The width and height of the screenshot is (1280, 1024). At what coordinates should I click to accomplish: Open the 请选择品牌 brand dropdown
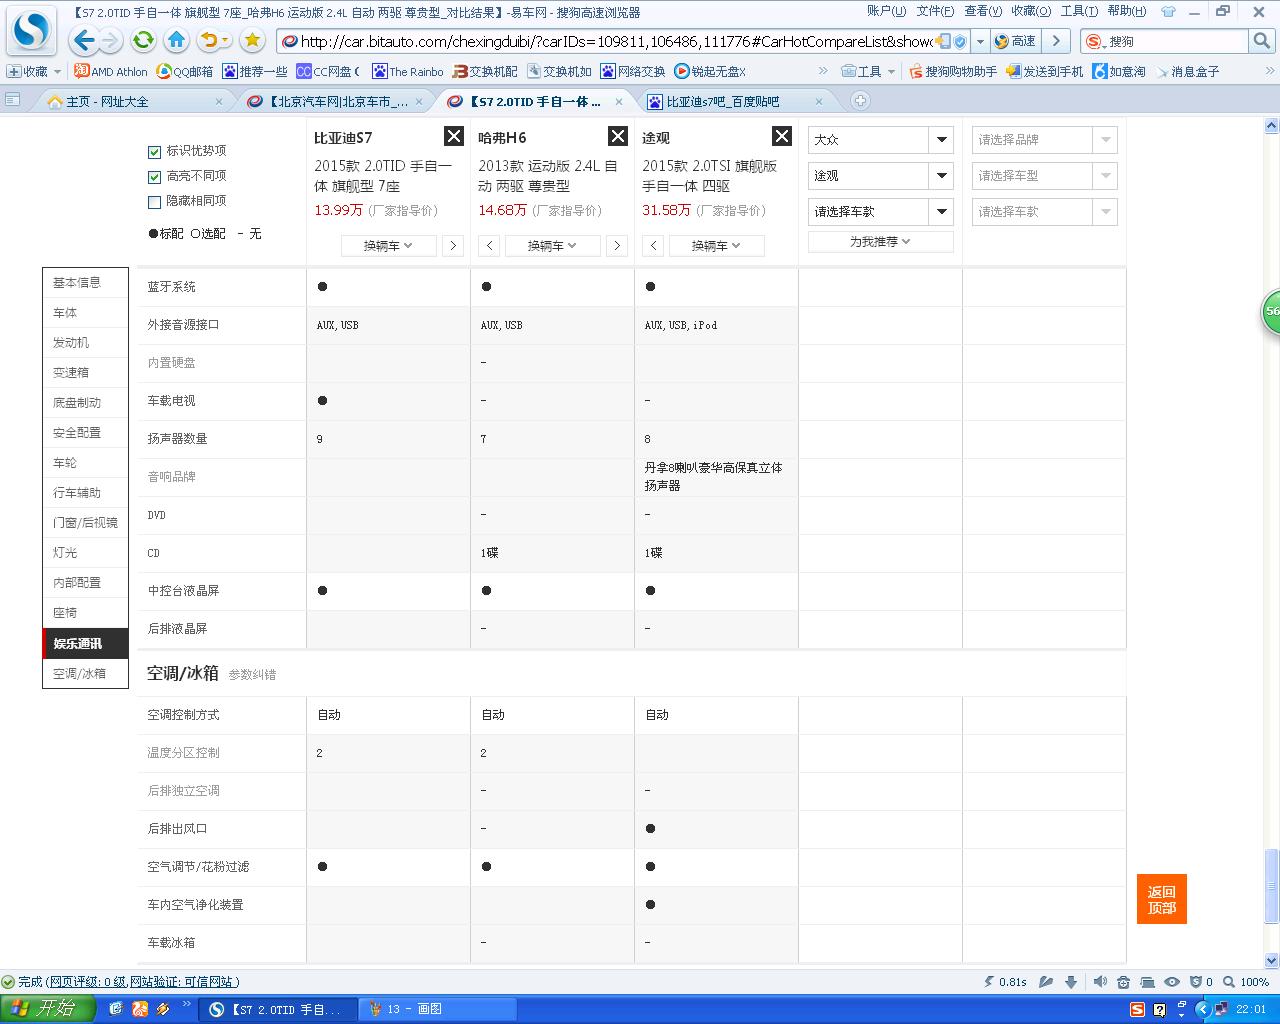(1045, 140)
